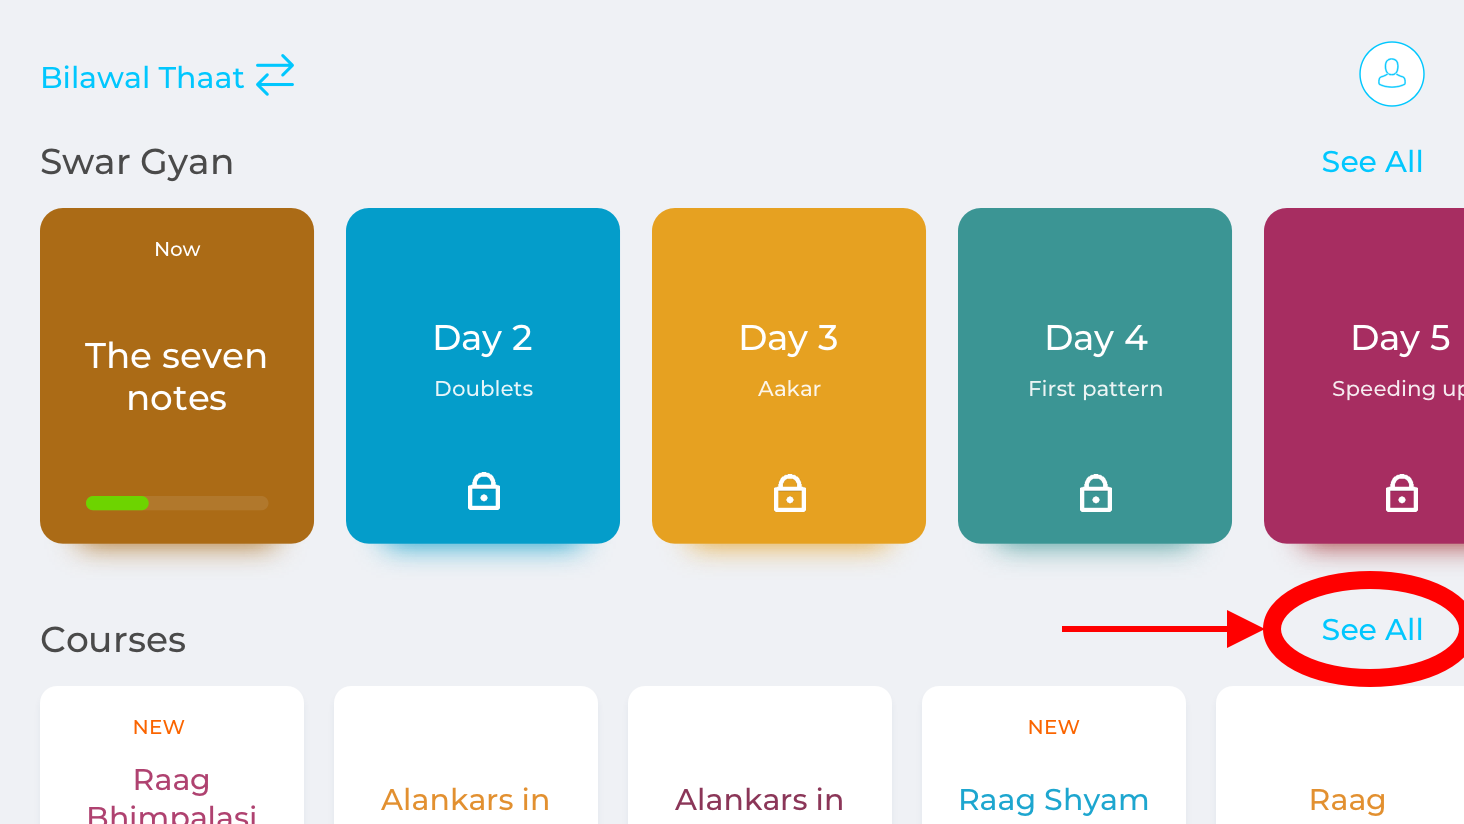The width and height of the screenshot is (1464, 824).
Task: Open The seven notes lesson card
Action: pos(177,376)
